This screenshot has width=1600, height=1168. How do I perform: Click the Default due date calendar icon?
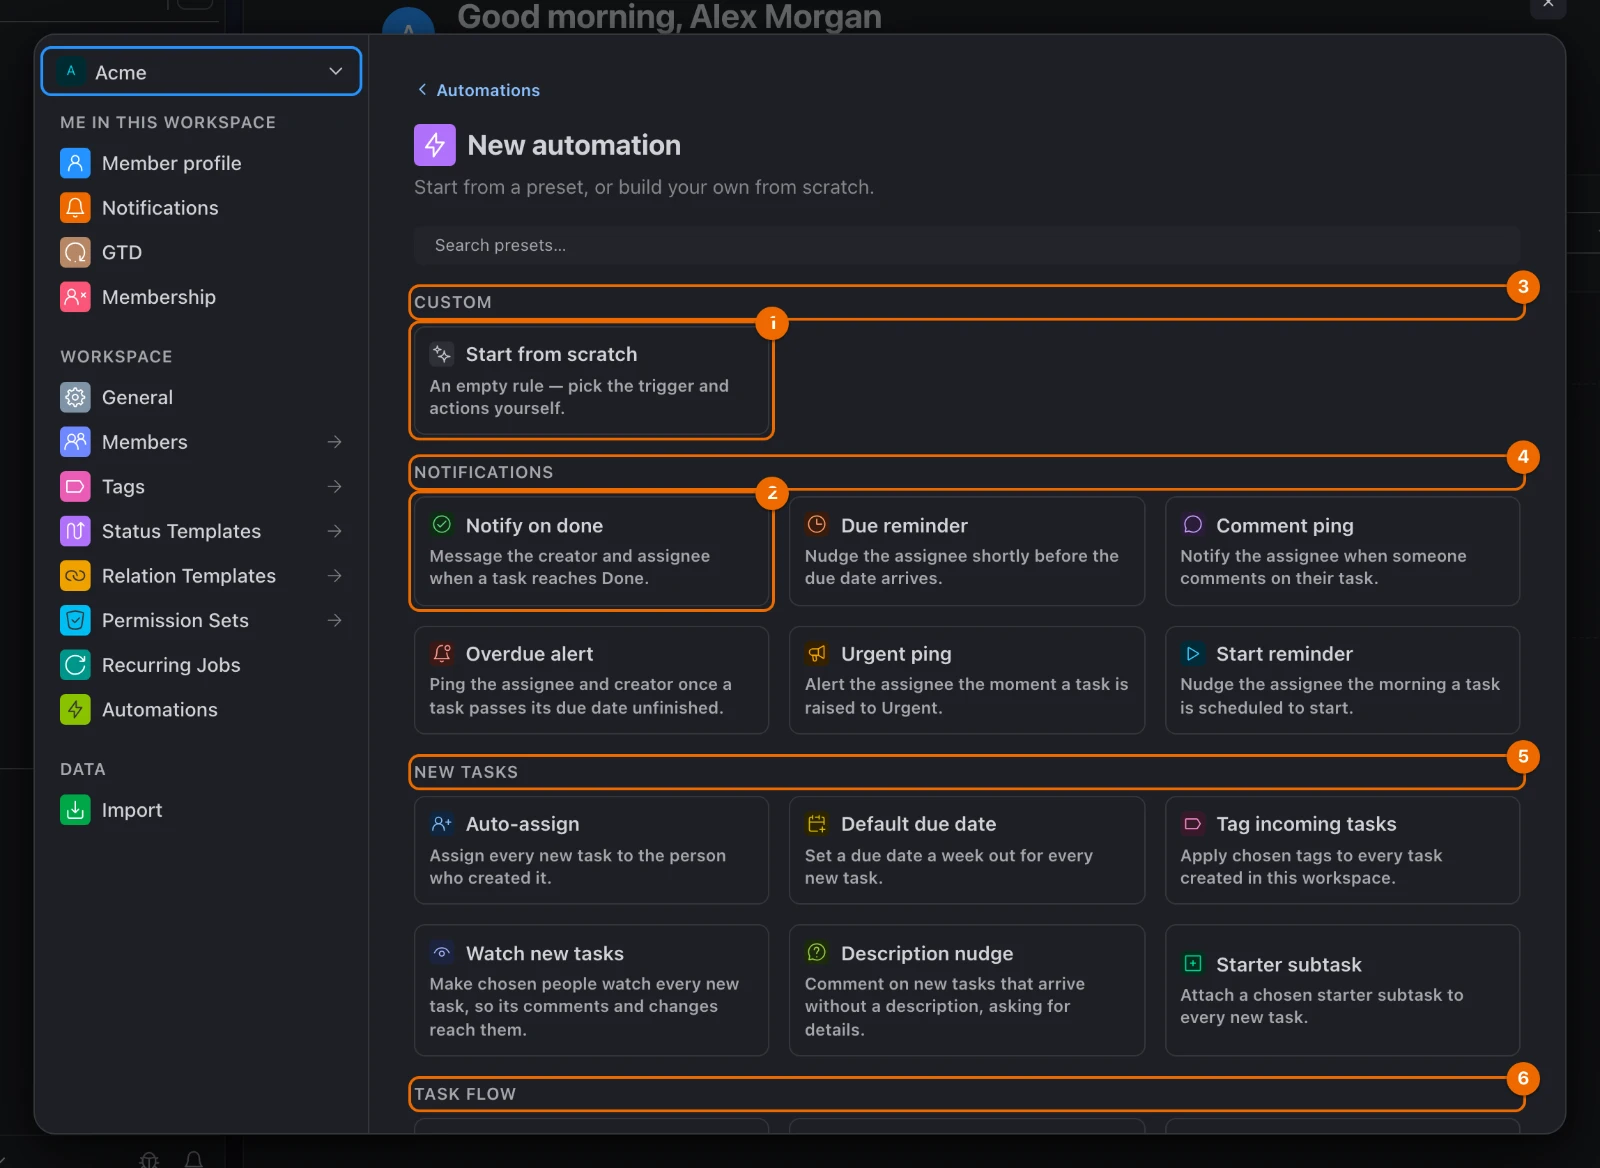click(x=817, y=824)
